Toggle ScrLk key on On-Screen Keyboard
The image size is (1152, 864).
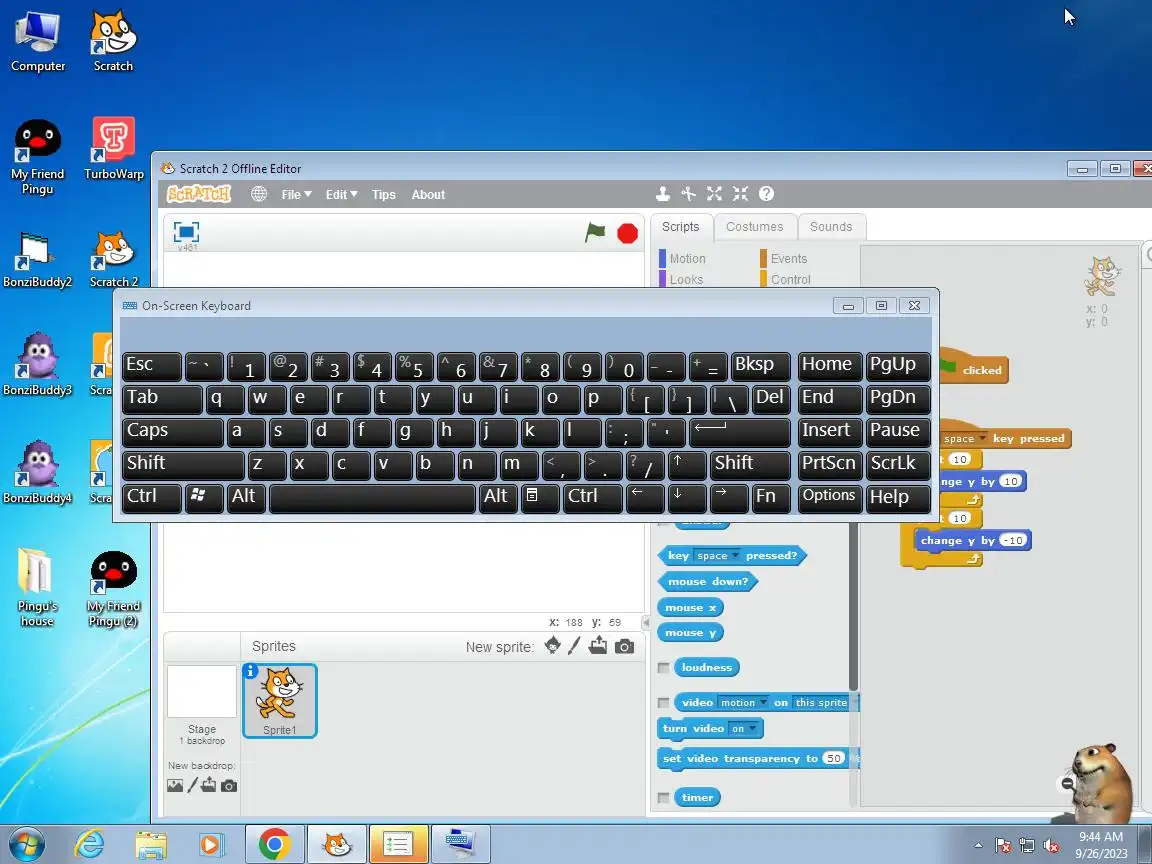tap(899, 464)
